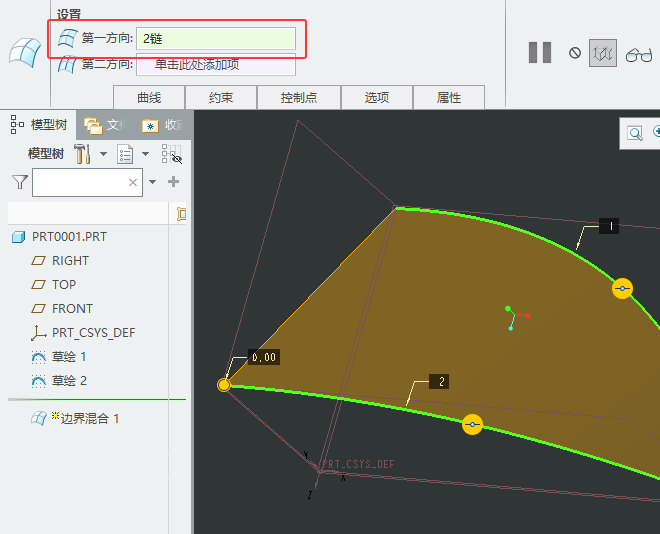660x534 pixels.
Task: Click the zoom magnifier icon in viewport
Action: click(635, 133)
